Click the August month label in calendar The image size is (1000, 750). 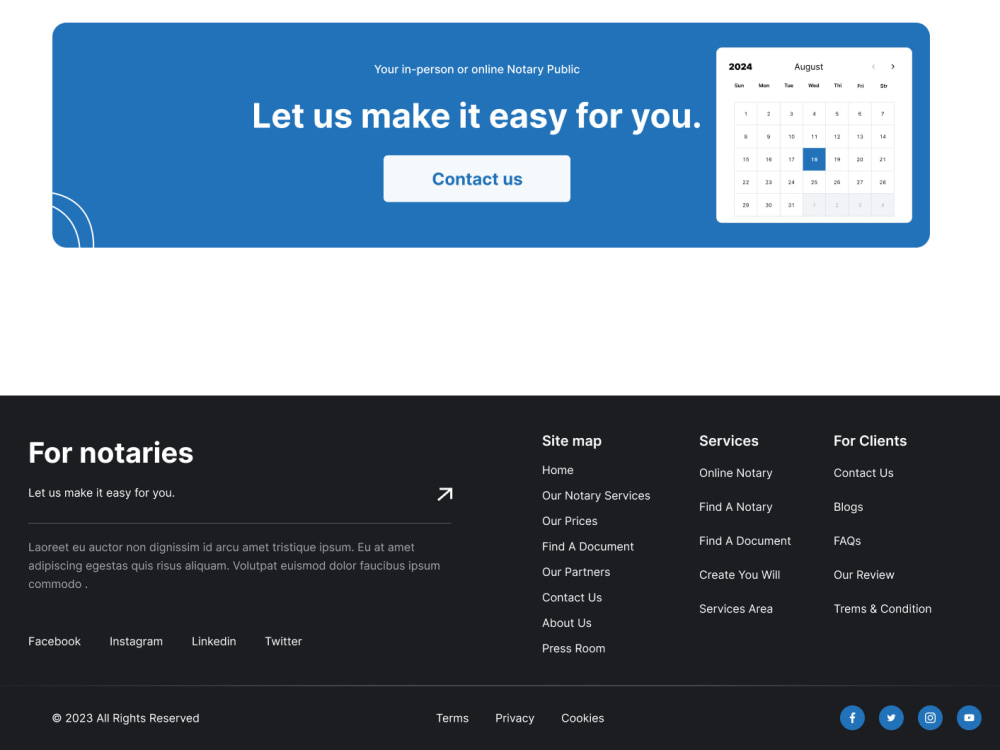808,66
